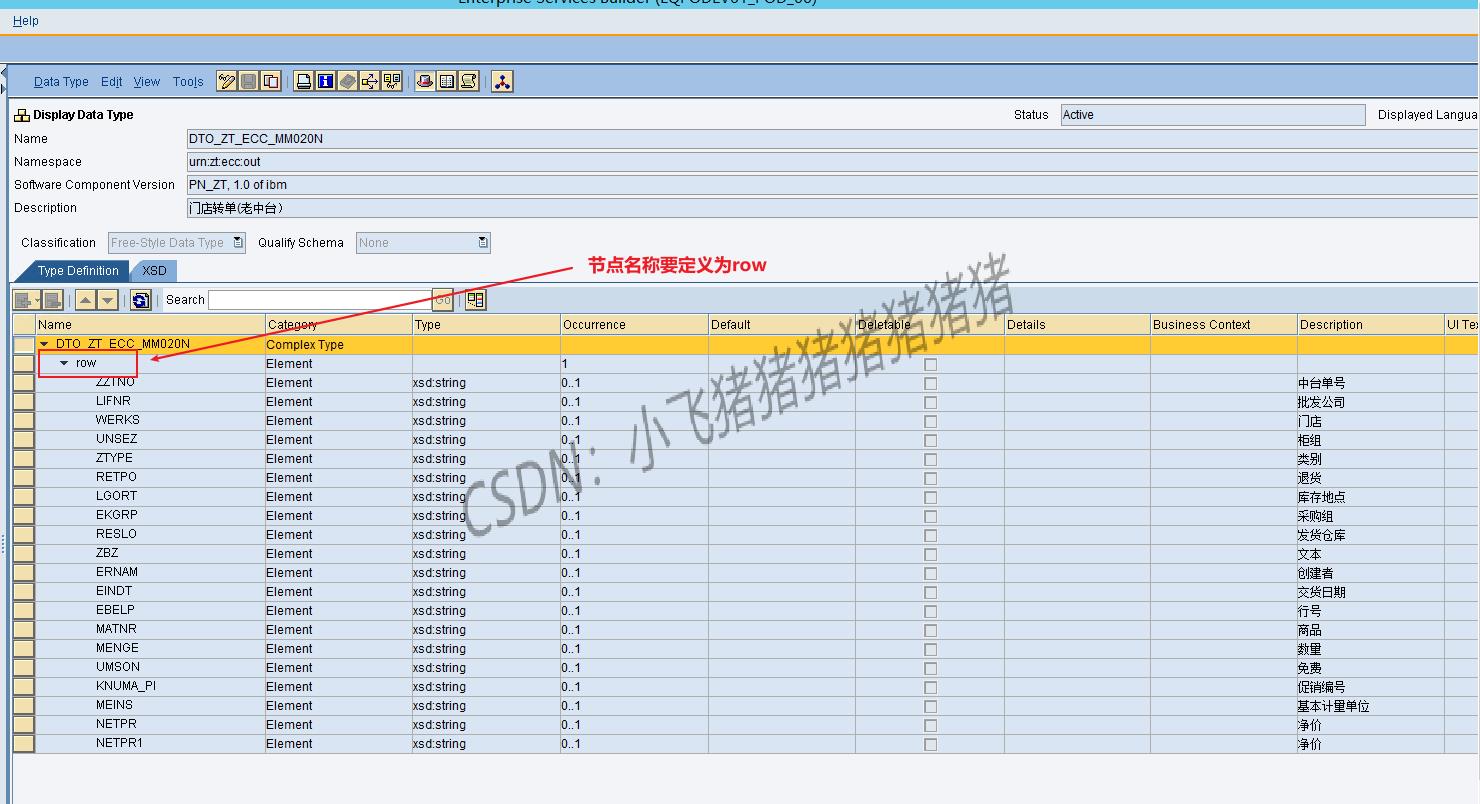
Task: Open object properties via blue info icon
Action: [326, 82]
